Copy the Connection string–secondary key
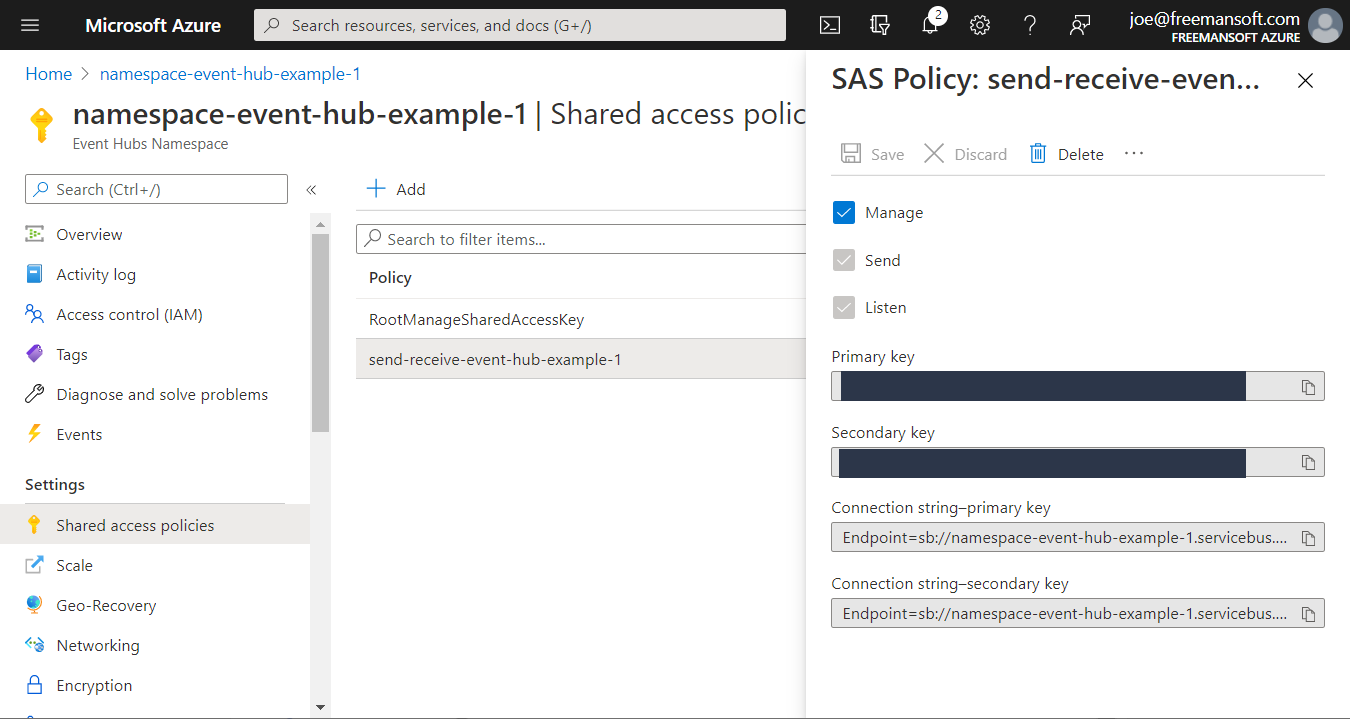This screenshot has height=719, width=1350. (1308, 613)
